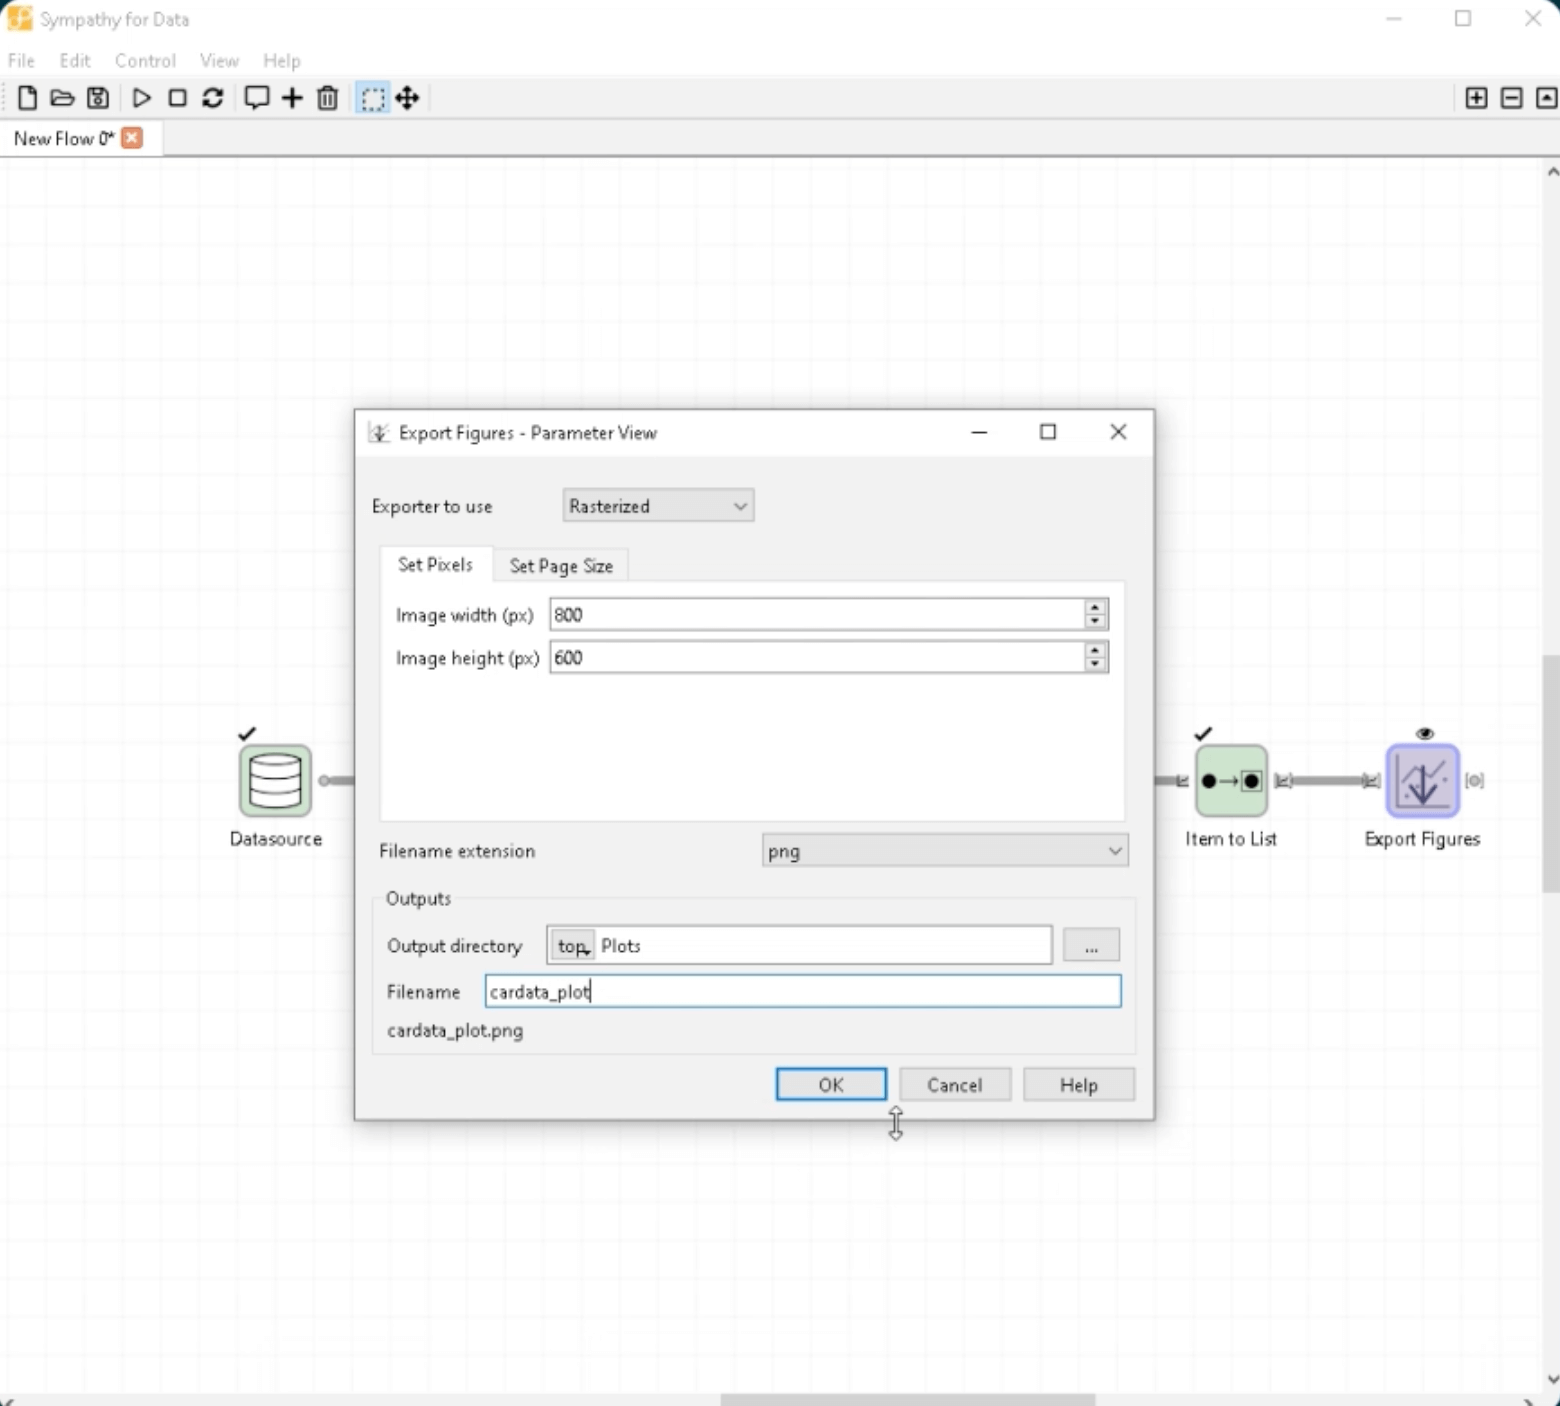Maximize the Export Figures dialog
This screenshot has width=1560, height=1406.
point(1048,432)
